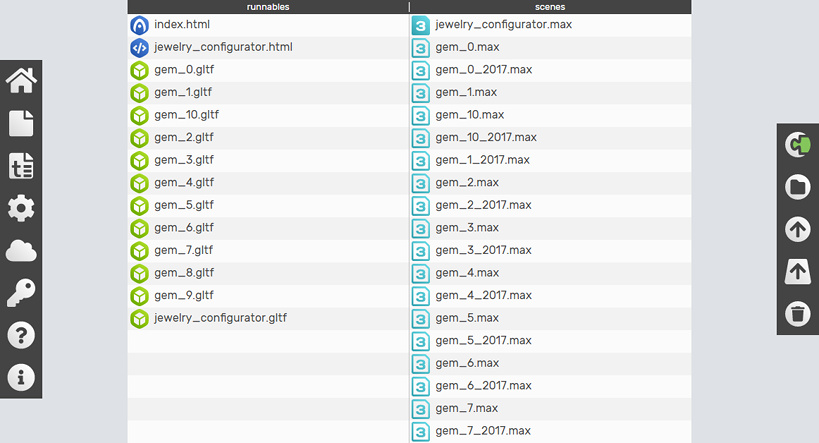Open settings gear in left sidebar
The height and width of the screenshot is (443, 819).
(21, 208)
